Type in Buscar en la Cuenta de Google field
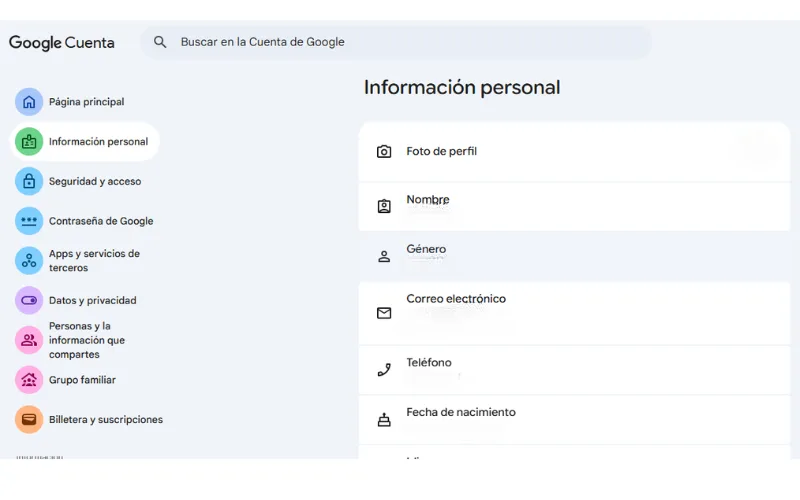 (400, 43)
